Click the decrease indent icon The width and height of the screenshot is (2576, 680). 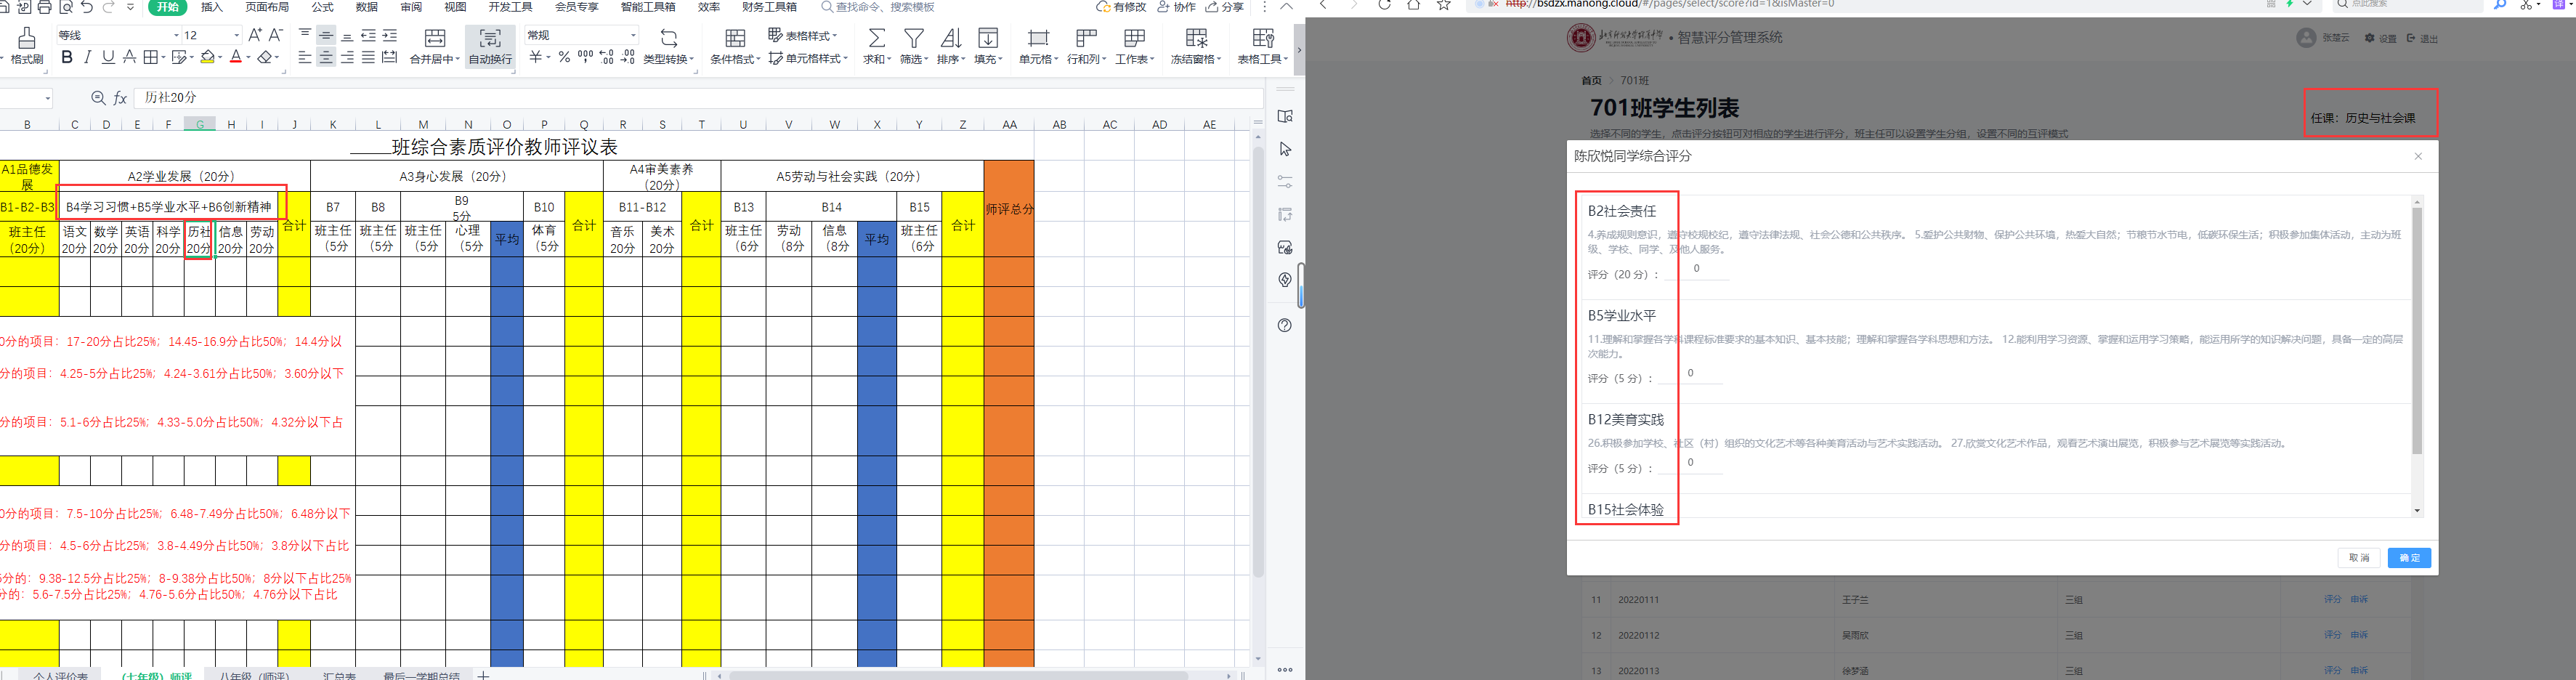(x=368, y=35)
